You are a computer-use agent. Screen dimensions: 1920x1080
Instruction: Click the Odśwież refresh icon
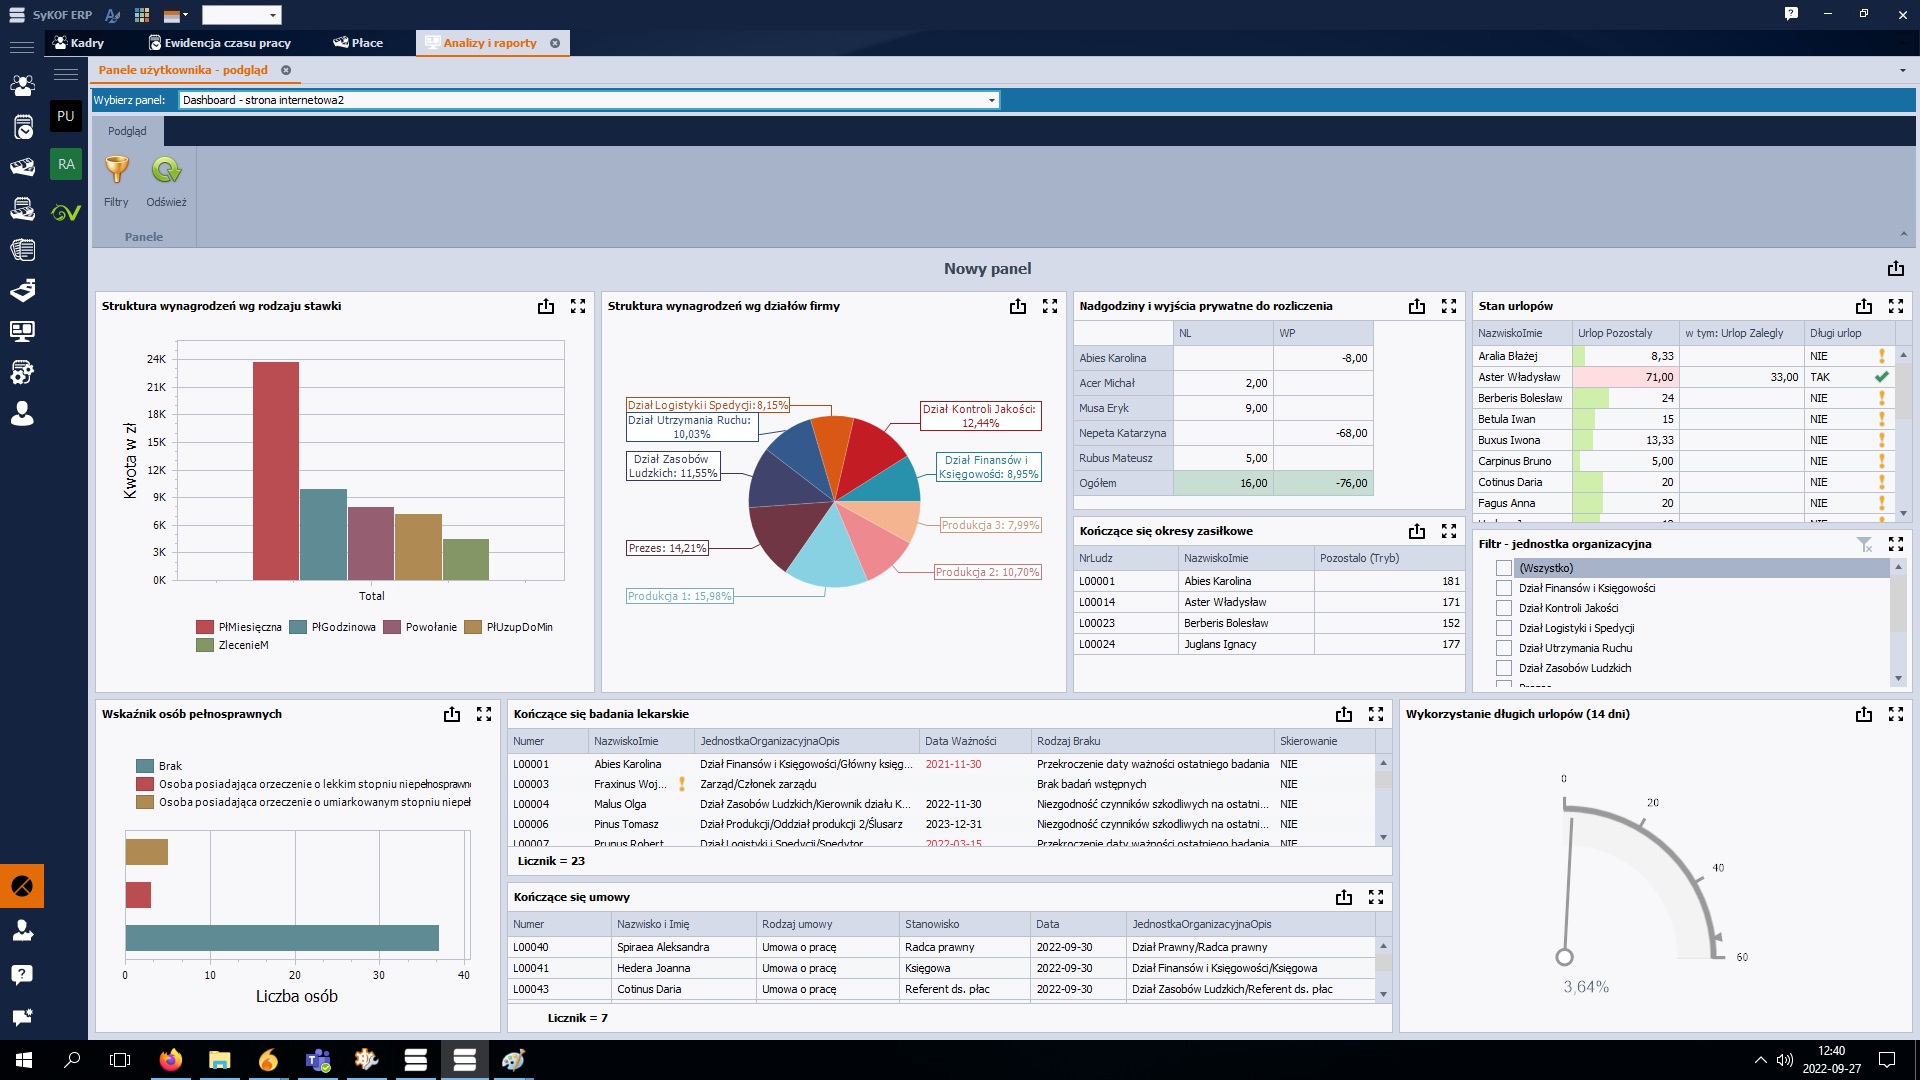166,170
